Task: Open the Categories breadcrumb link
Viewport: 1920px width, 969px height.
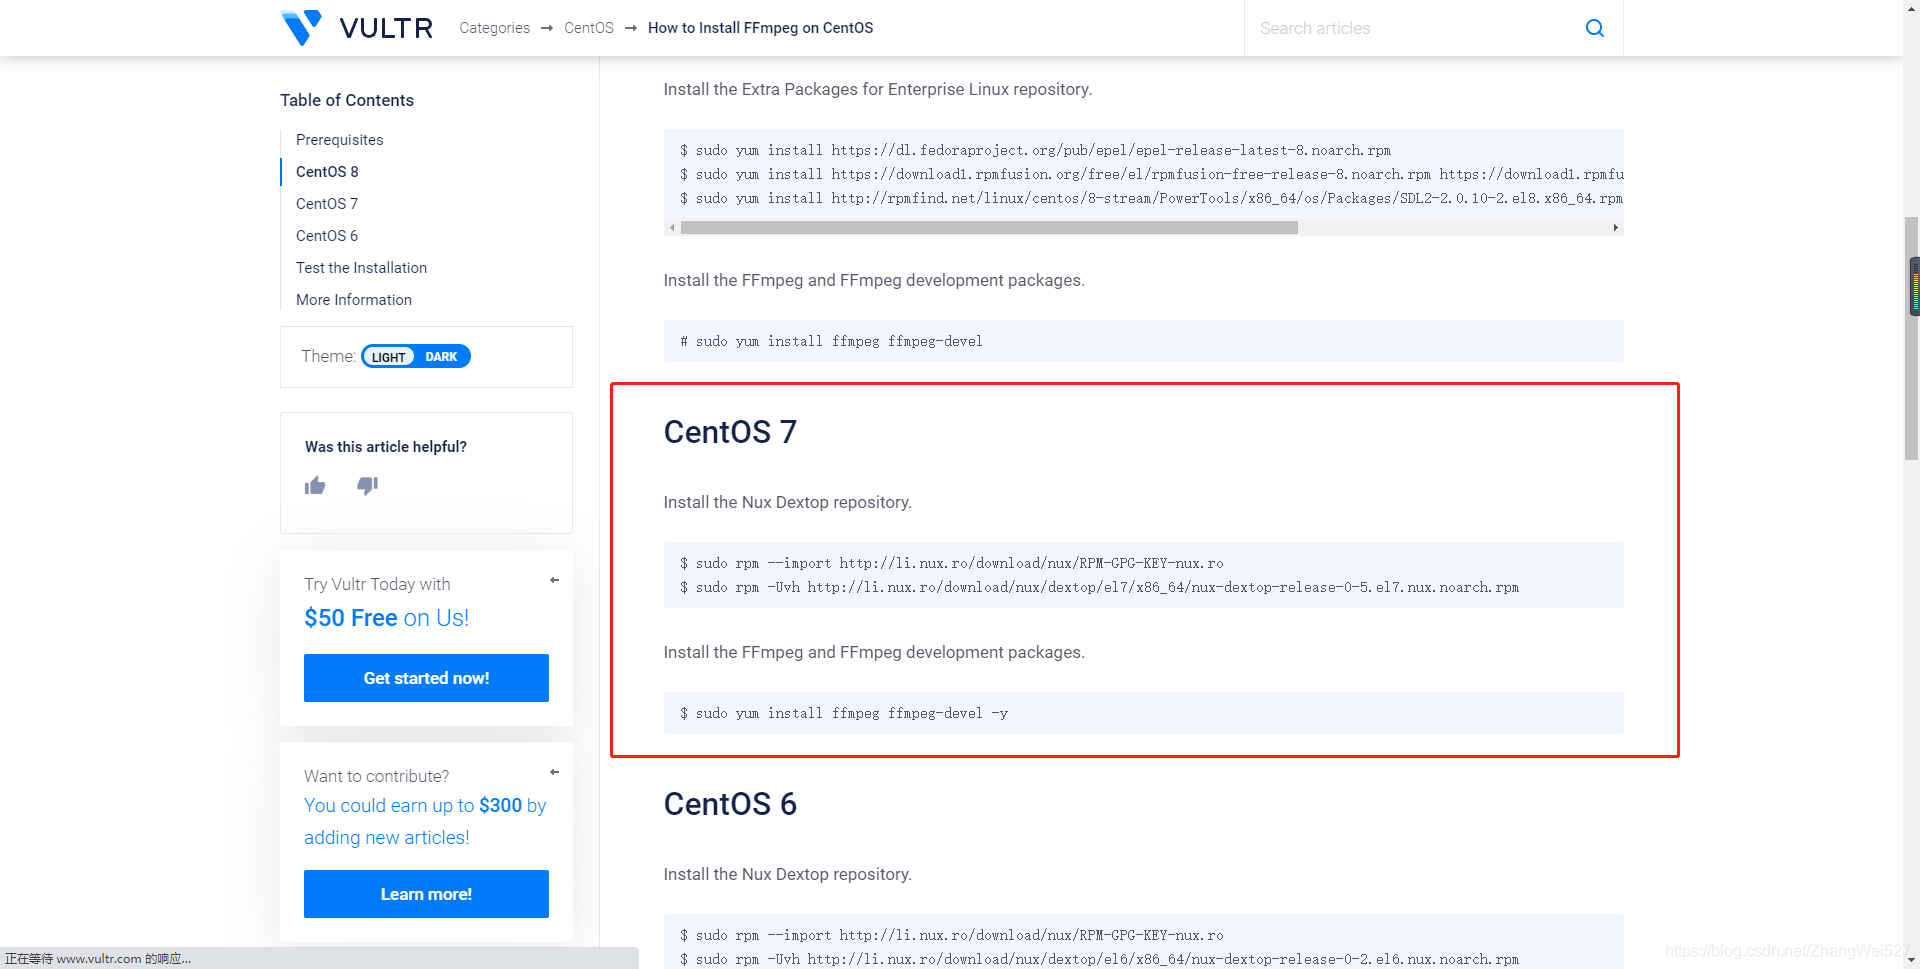Action: pyautogui.click(x=494, y=28)
